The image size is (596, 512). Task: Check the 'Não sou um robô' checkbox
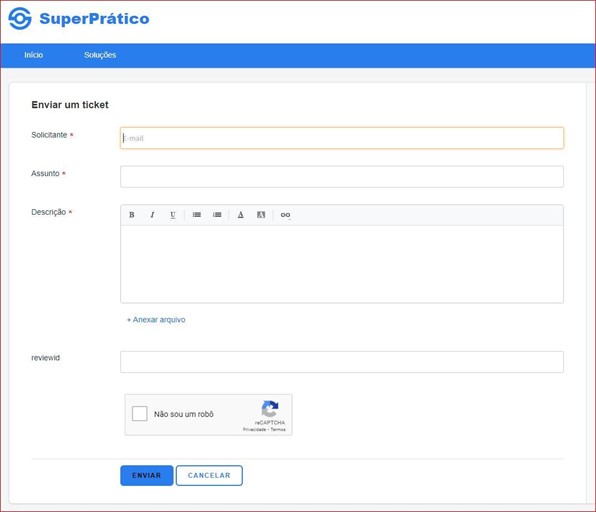139,414
